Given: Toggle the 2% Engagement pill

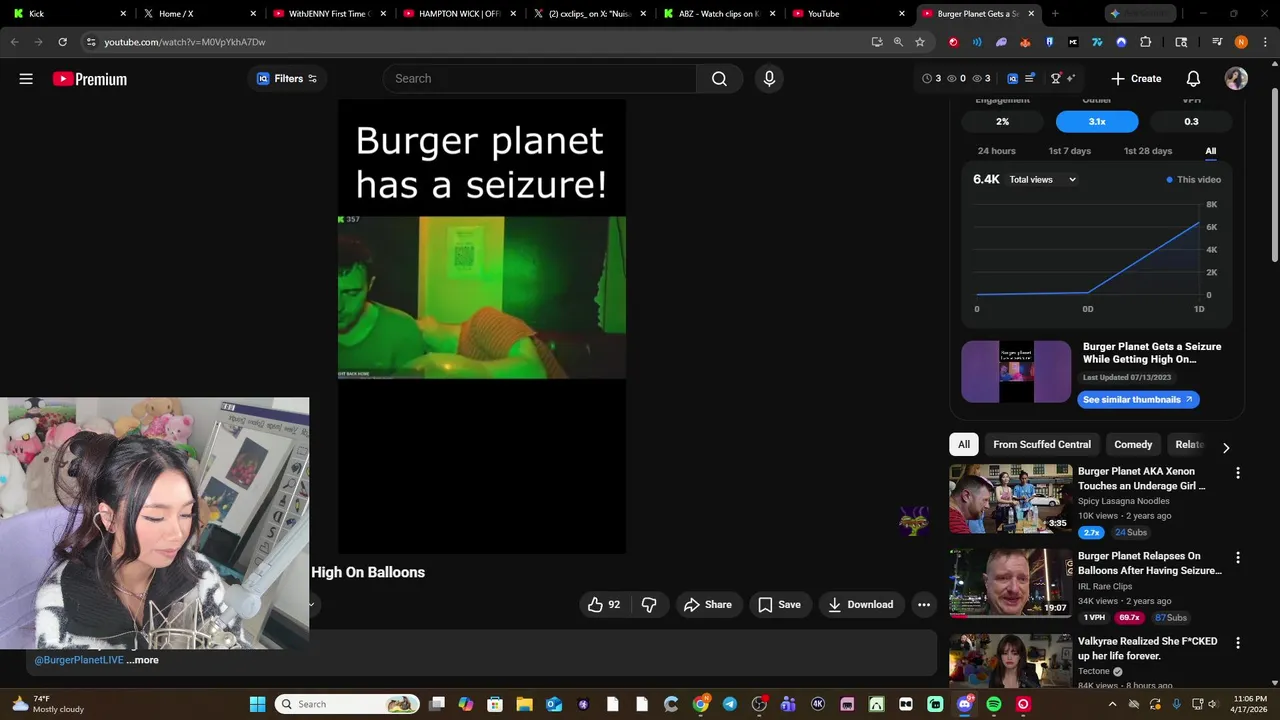Looking at the screenshot, I should [1002, 122].
